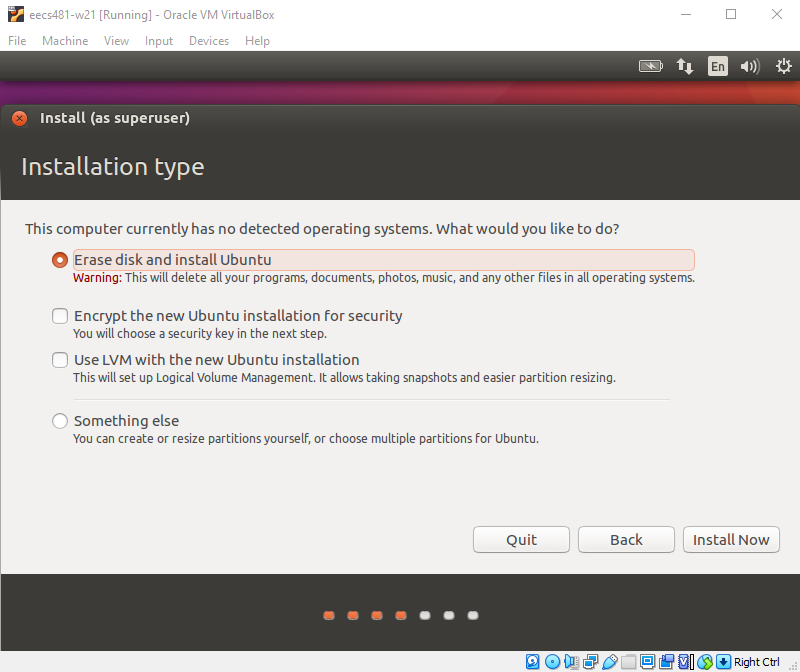Click the Ubuntu battery indicator icon
The image size is (800, 672).
pyautogui.click(x=651, y=66)
